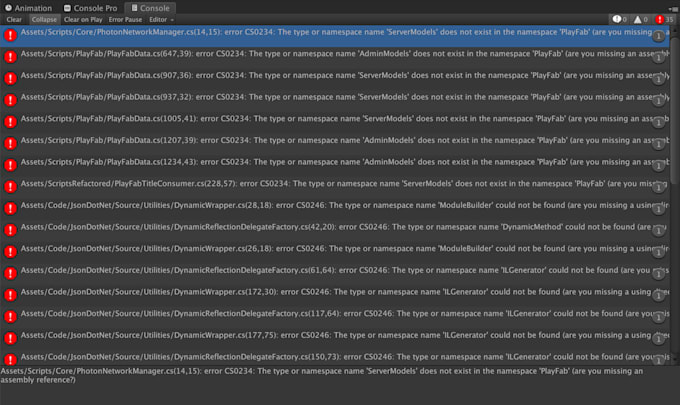
Task: Open the Editor dropdown
Action: tap(161, 20)
